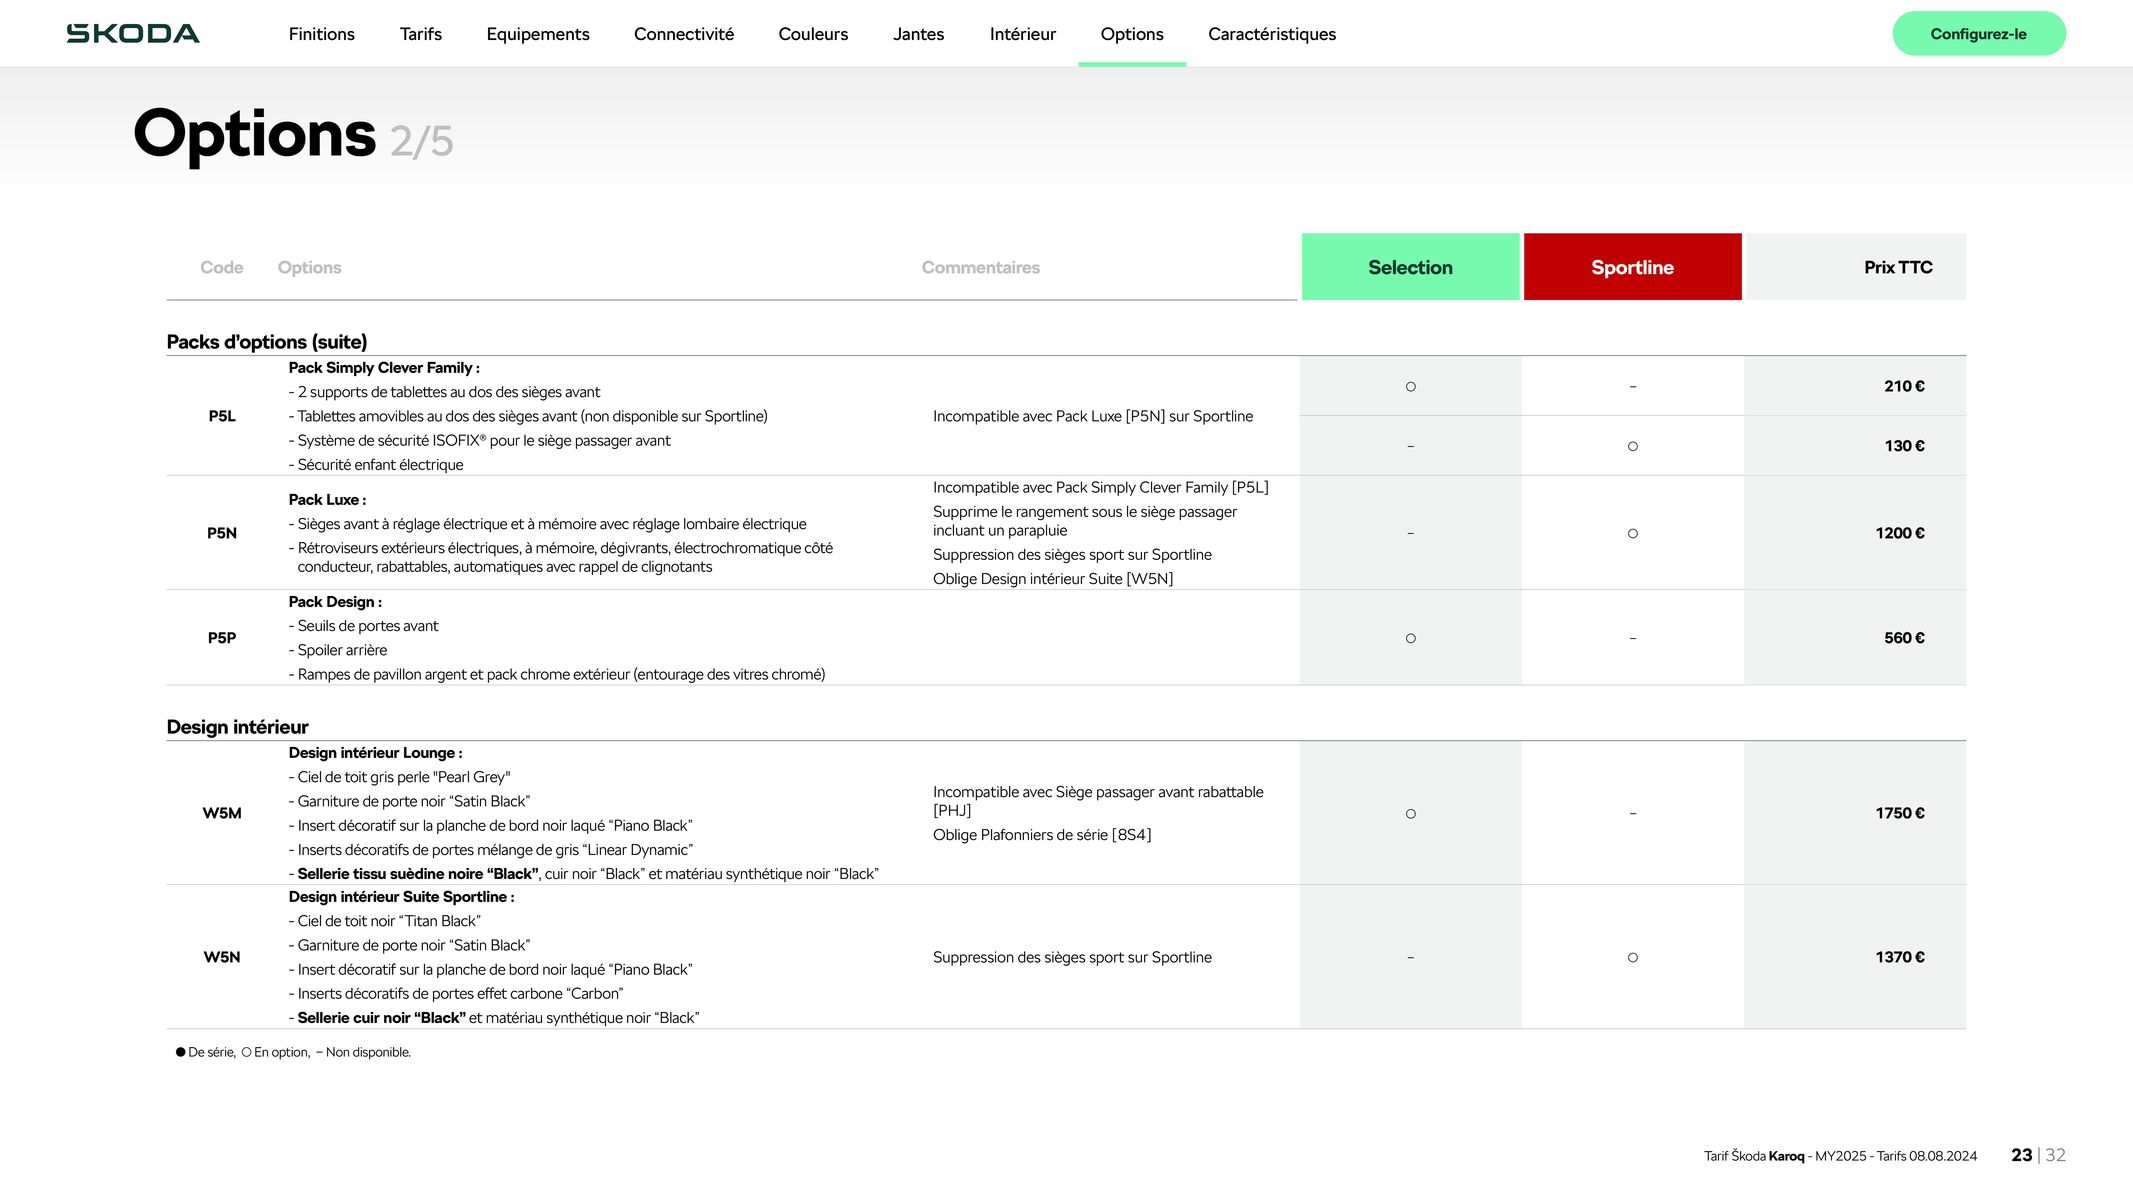
Task: Toggle Selection option for W5M design
Action: point(1411,813)
